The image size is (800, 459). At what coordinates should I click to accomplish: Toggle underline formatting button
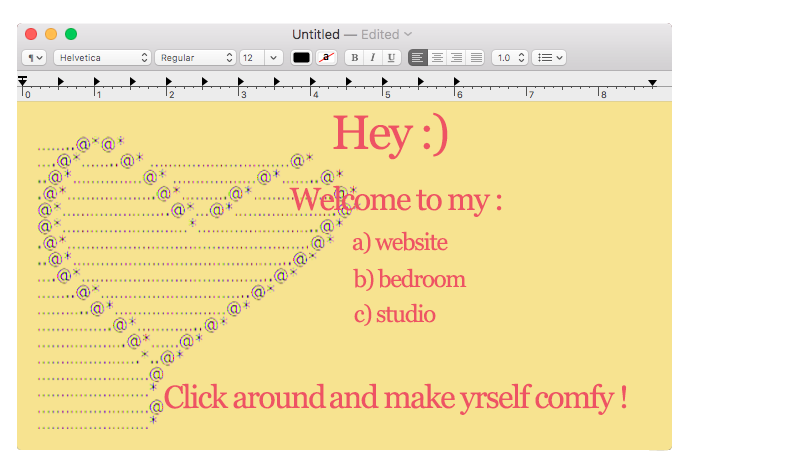(x=392, y=58)
